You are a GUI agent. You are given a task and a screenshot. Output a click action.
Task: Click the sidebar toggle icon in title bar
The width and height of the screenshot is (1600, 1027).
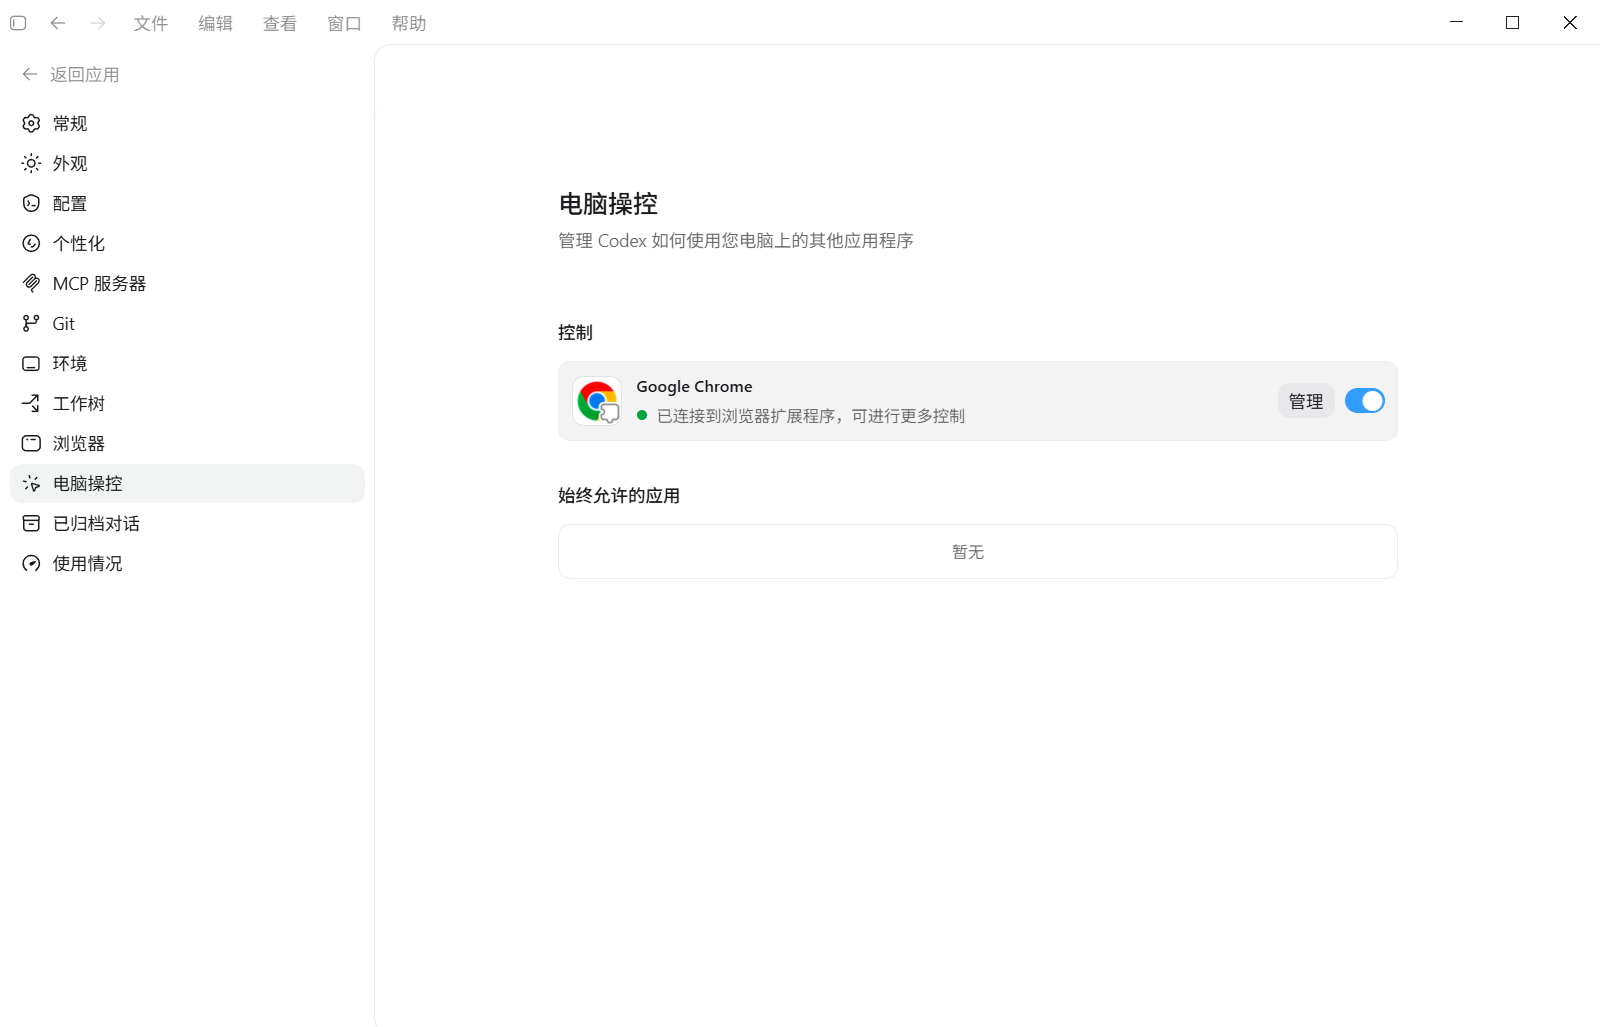[18, 23]
